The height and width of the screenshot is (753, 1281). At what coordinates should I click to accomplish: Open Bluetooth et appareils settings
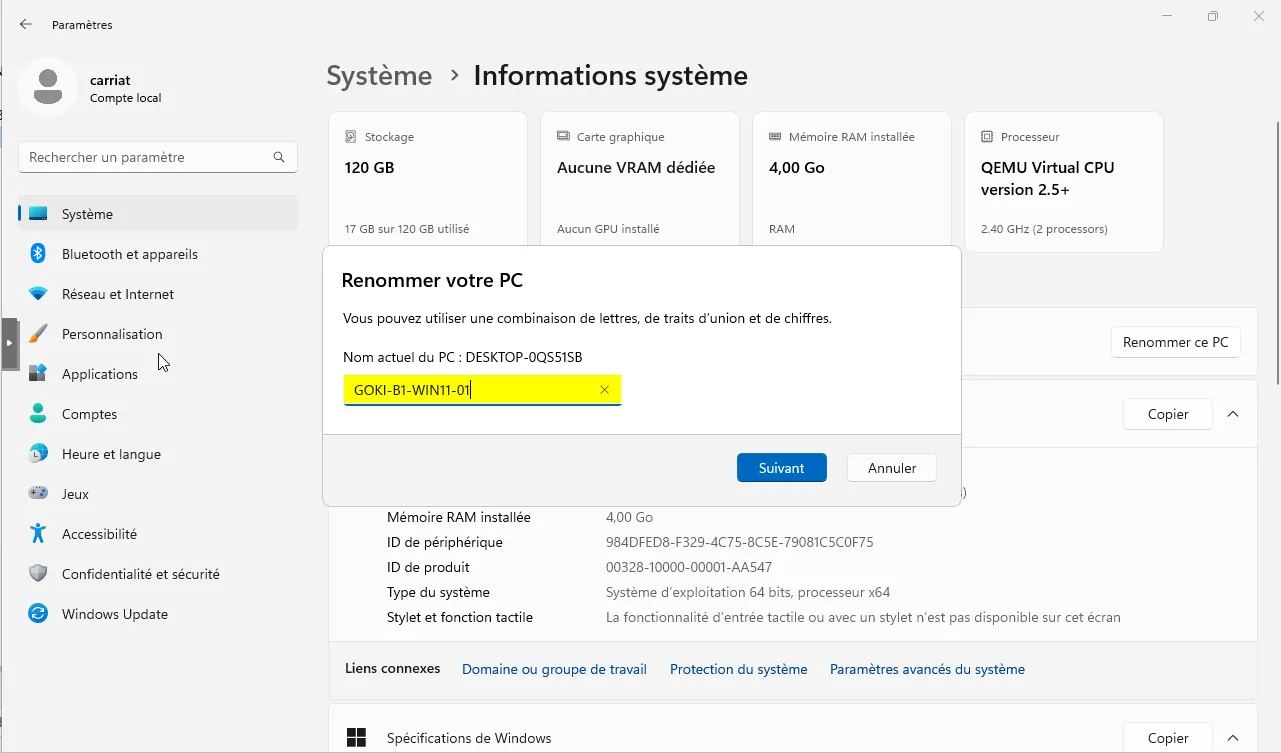(x=129, y=254)
